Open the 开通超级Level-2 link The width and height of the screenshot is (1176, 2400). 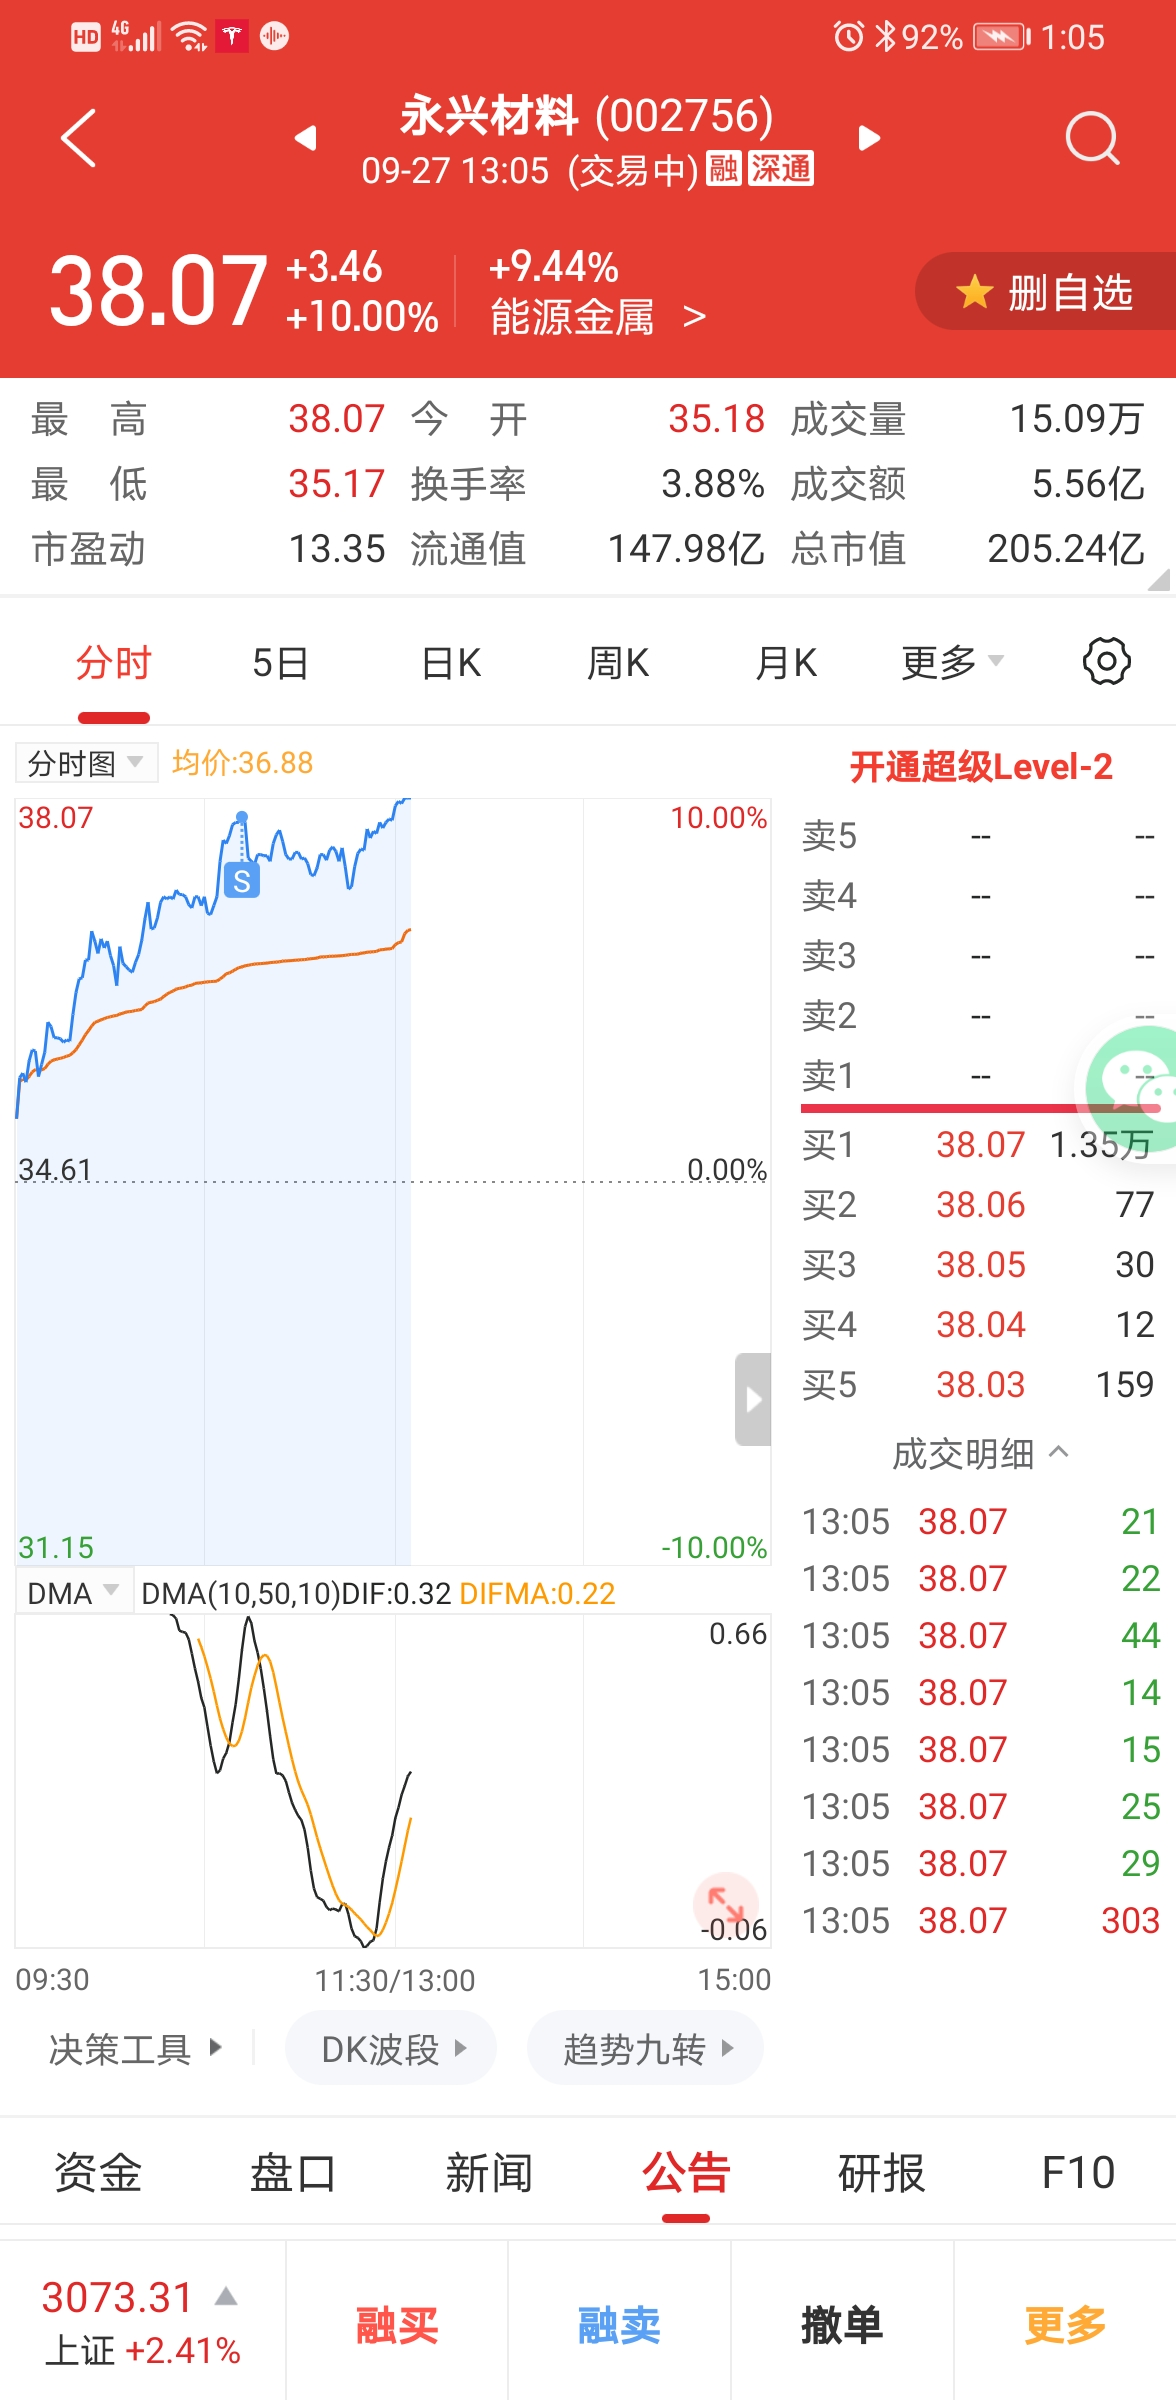pos(980,767)
